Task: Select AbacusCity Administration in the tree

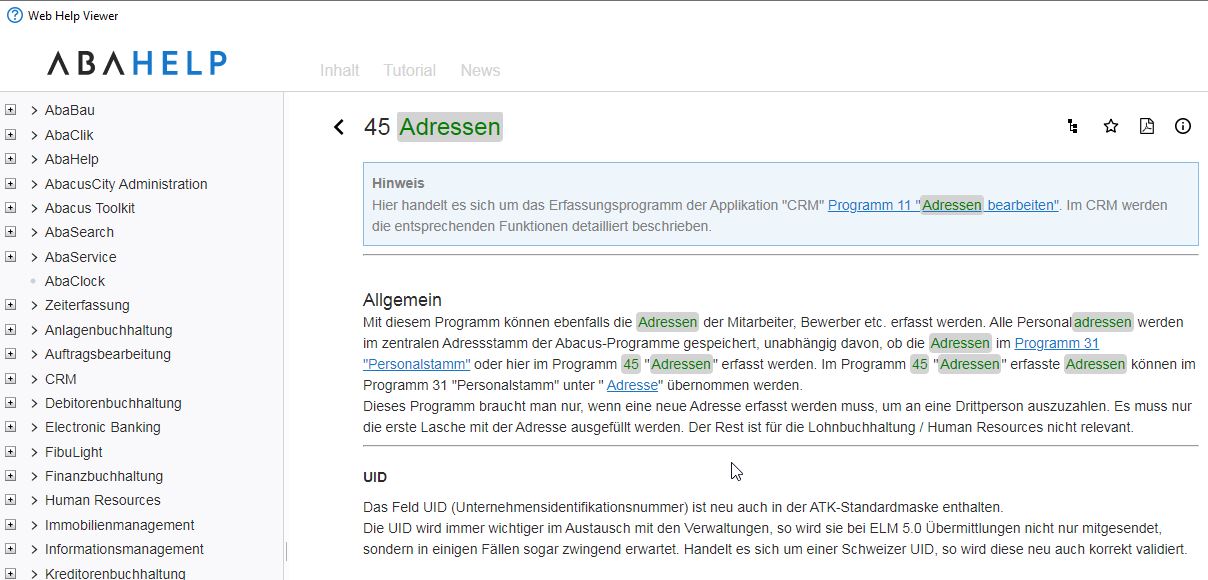Action: pyautogui.click(x=126, y=184)
